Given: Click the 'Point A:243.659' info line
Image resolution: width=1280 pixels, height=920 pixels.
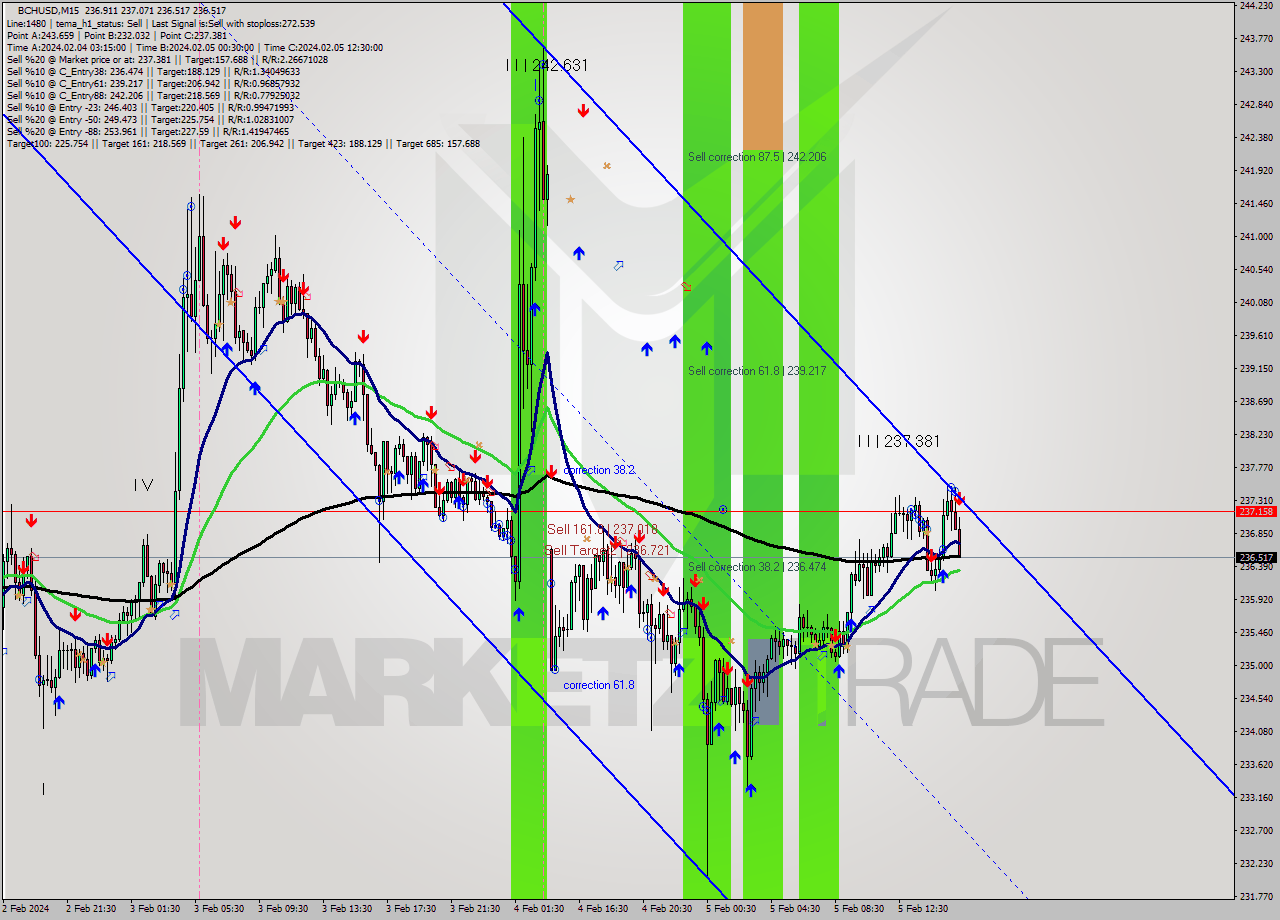Looking at the screenshot, I should [117, 35].
